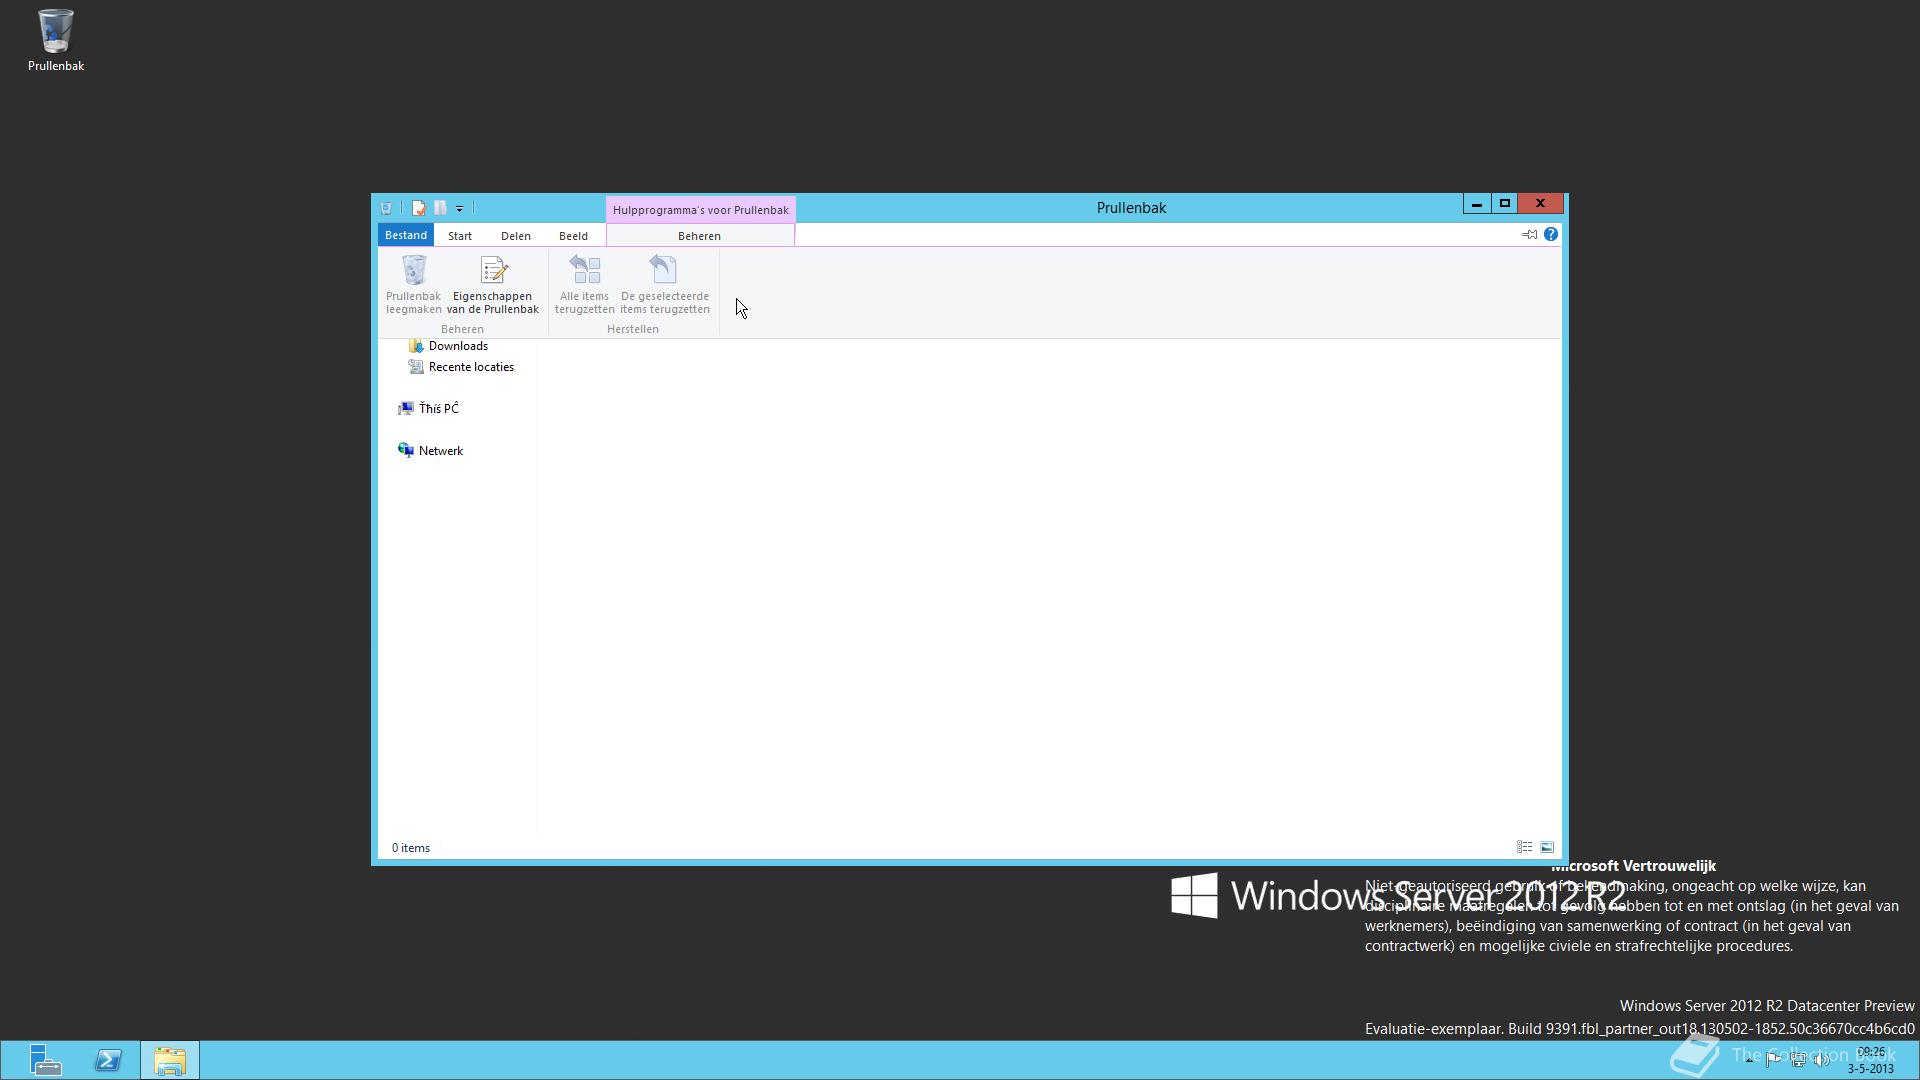Switch to the Delen ribbon tab

(x=516, y=236)
